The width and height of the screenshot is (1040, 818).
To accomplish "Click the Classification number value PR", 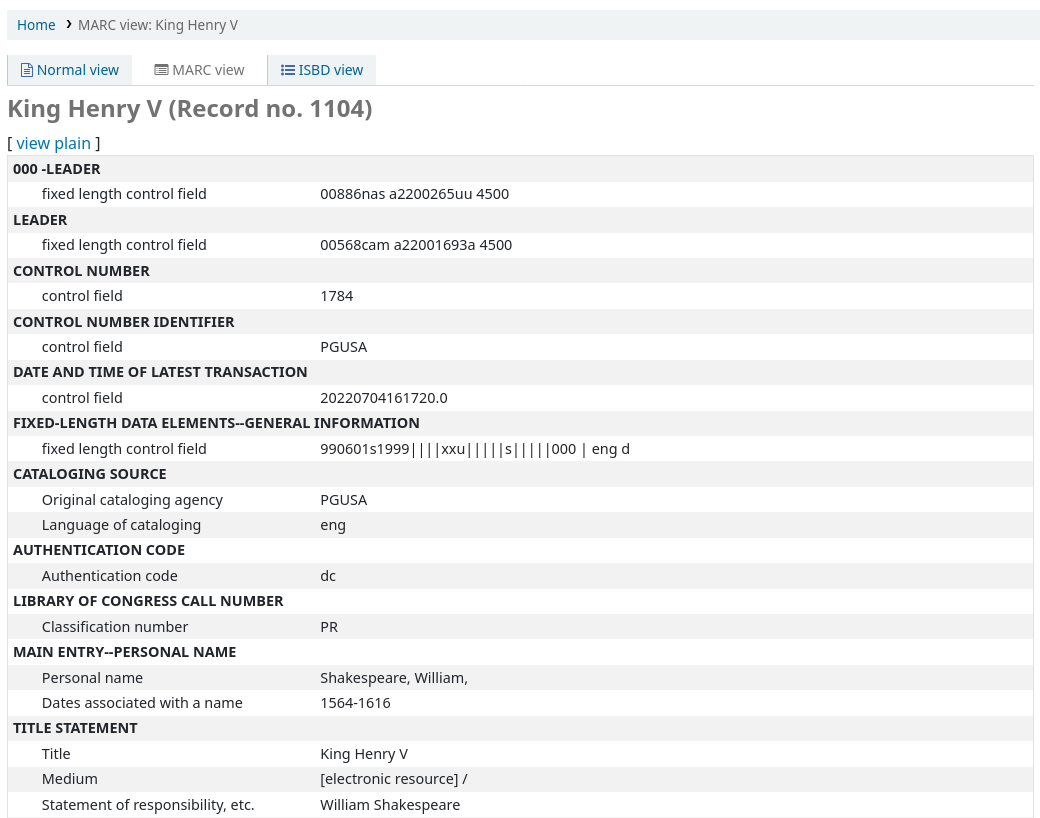I will pyautogui.click(x=329, y=627).
